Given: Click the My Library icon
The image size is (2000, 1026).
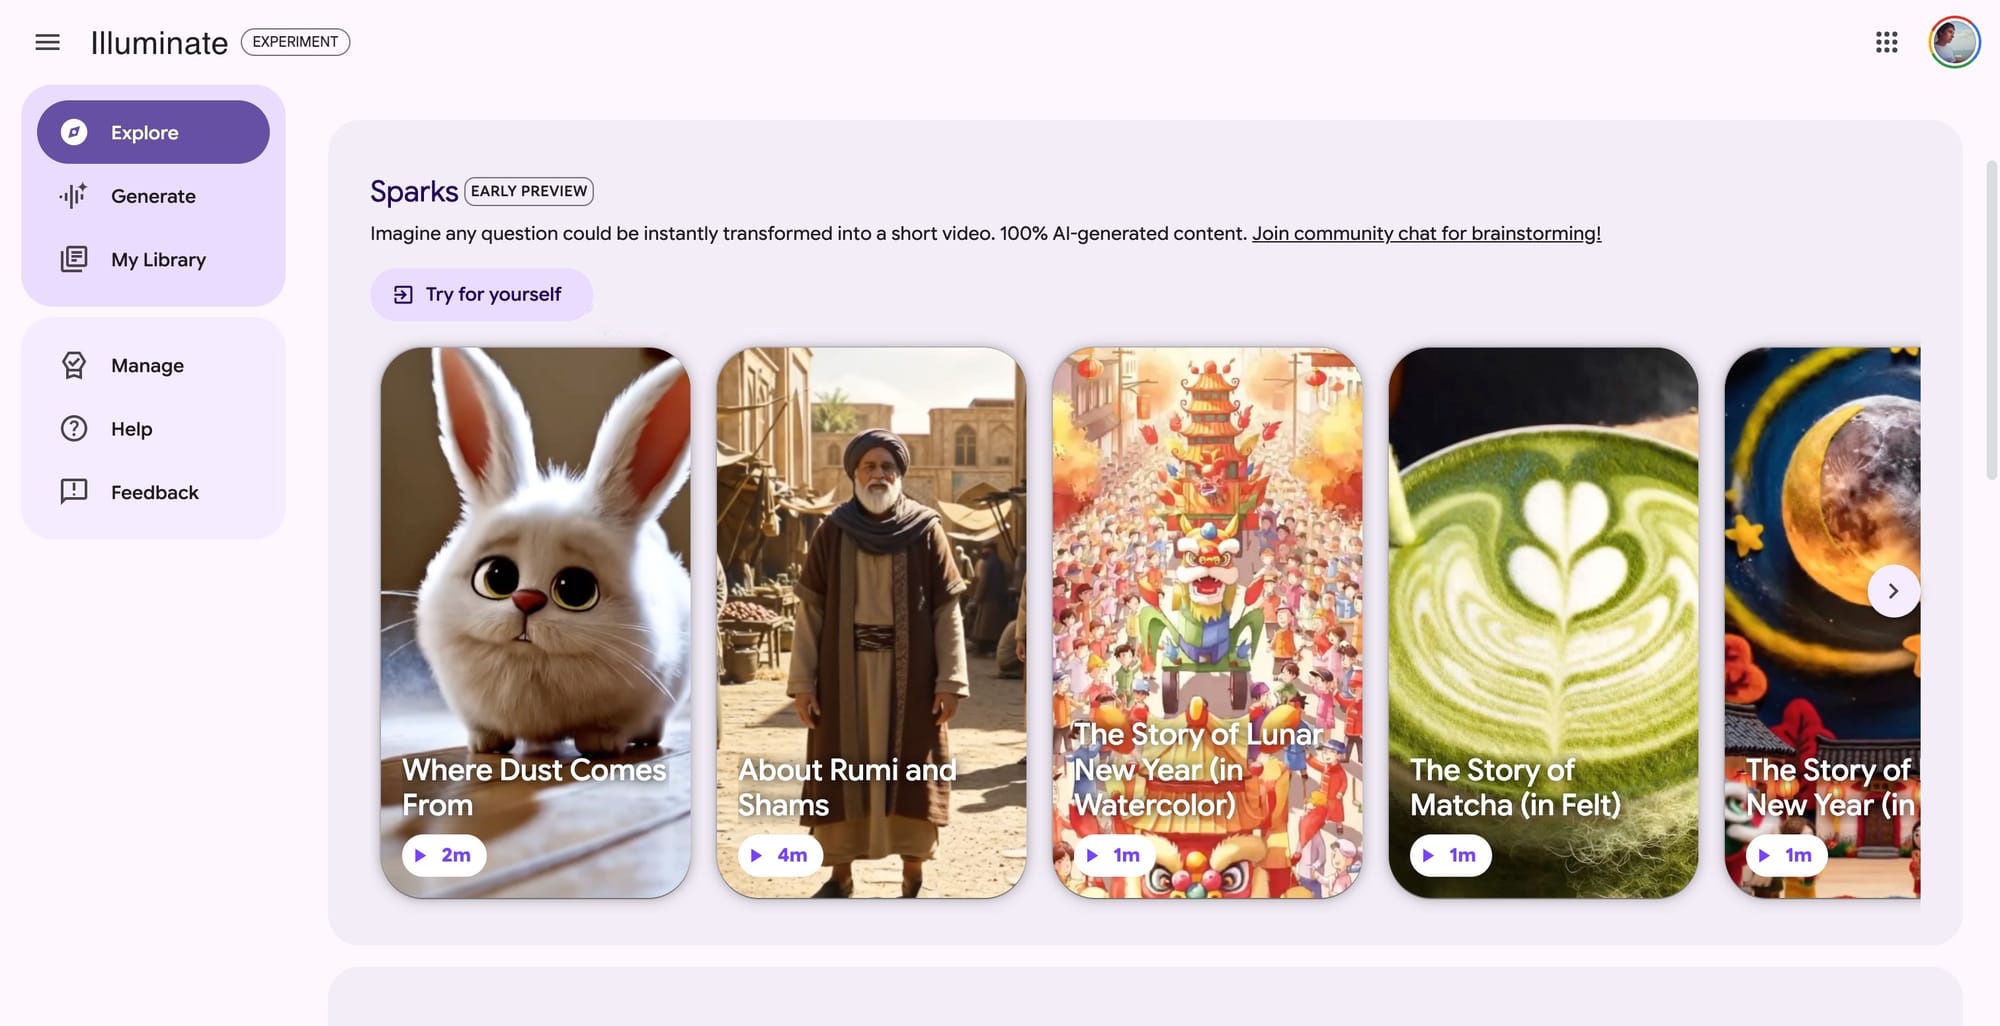Looking at the screenshot, I should click(74, 259).
